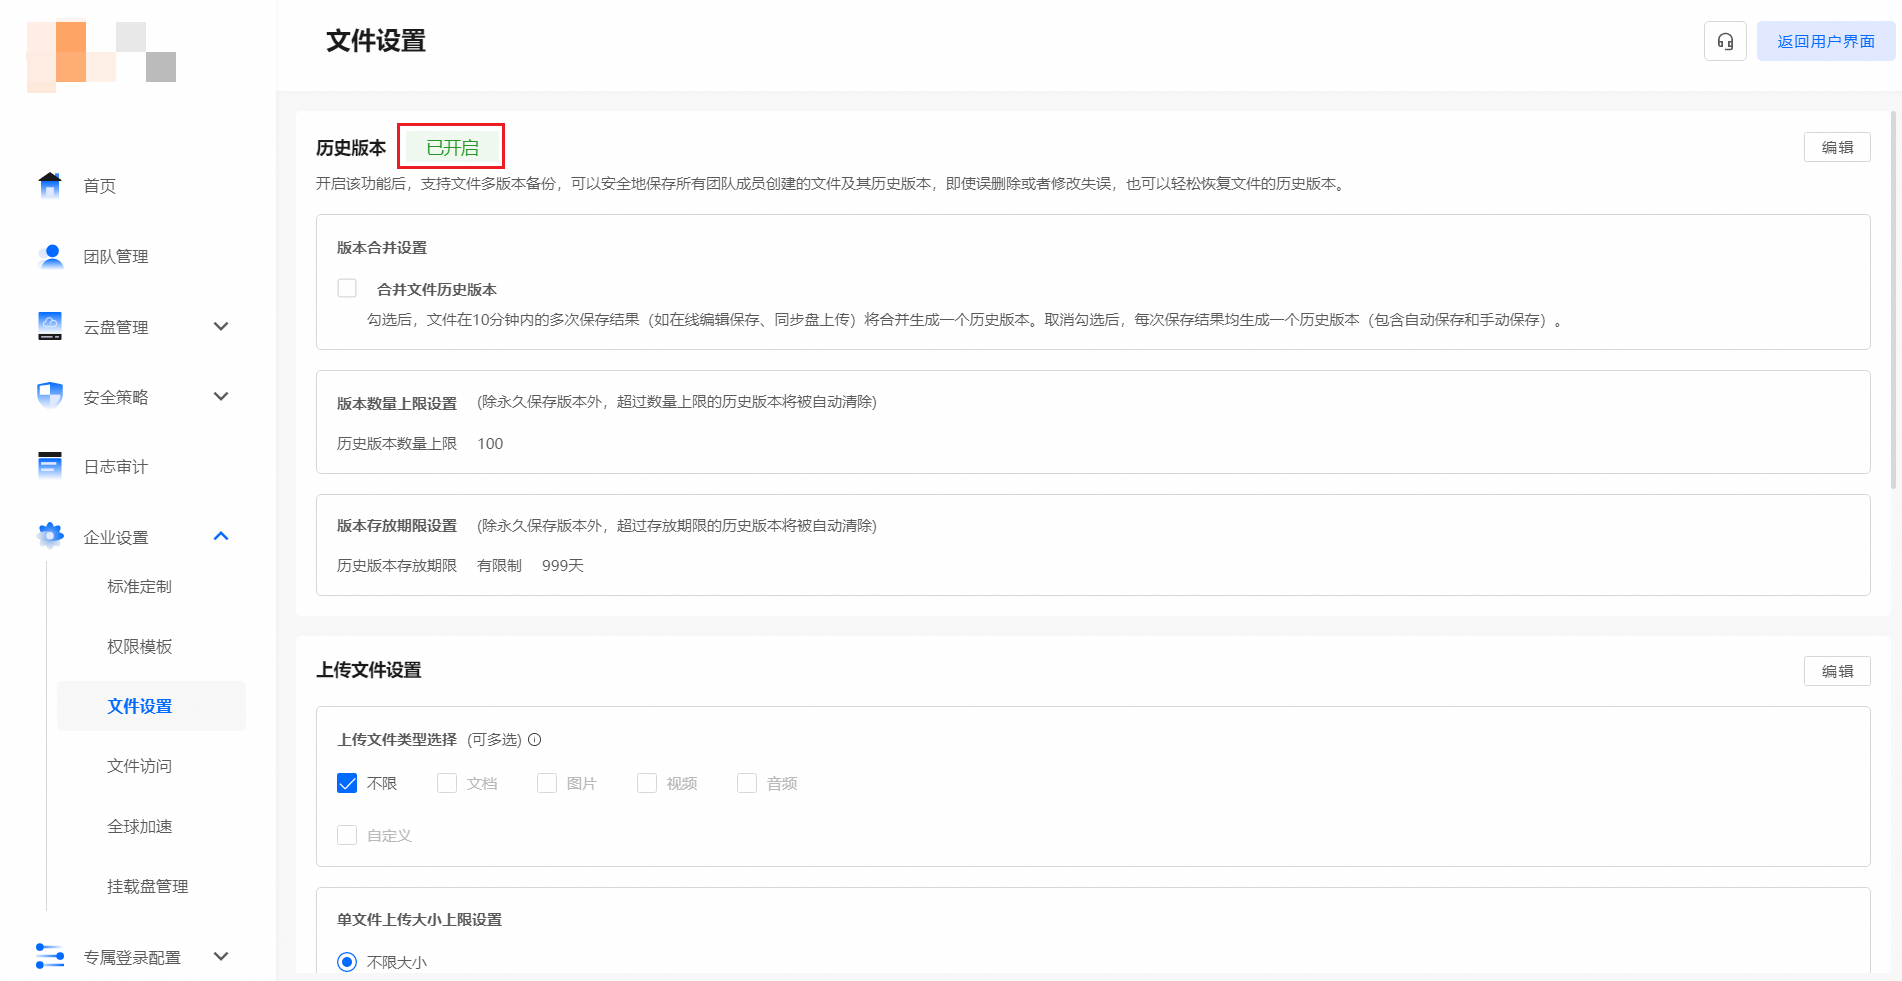Click the customer service headset icon
1902x981 pixels.
[x=1725, y=41]
